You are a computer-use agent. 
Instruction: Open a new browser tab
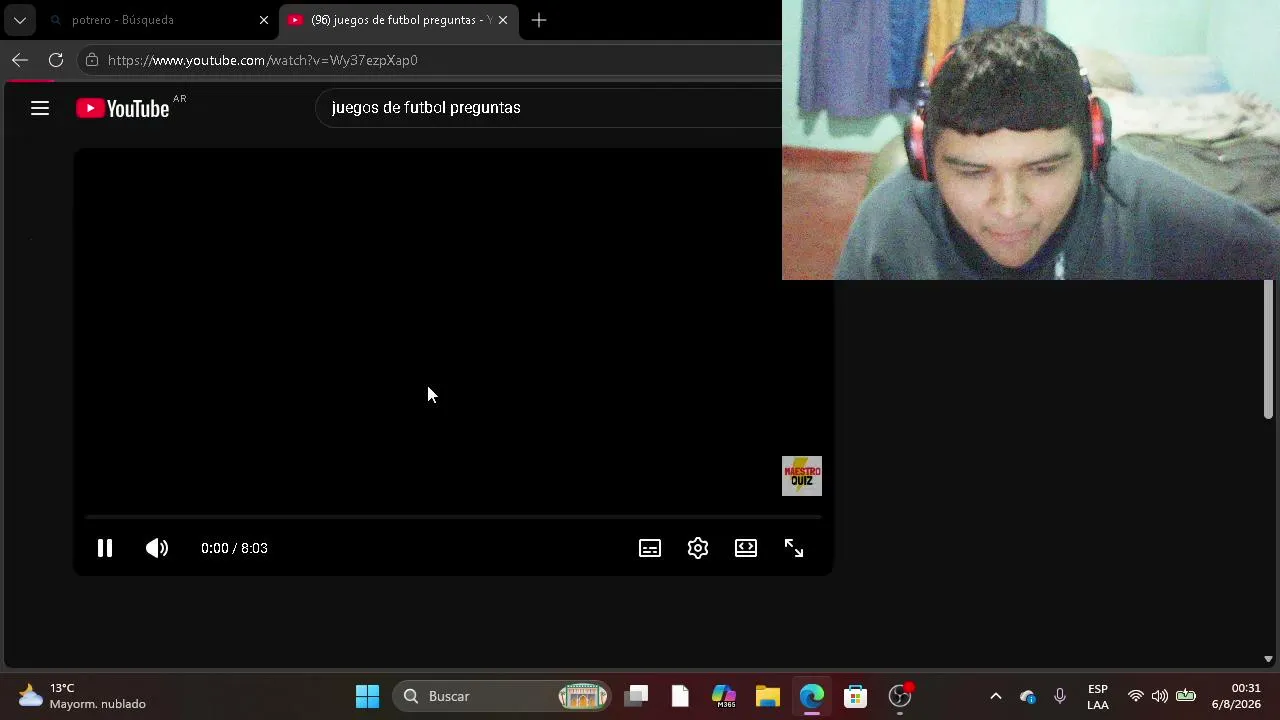(539, 20)
